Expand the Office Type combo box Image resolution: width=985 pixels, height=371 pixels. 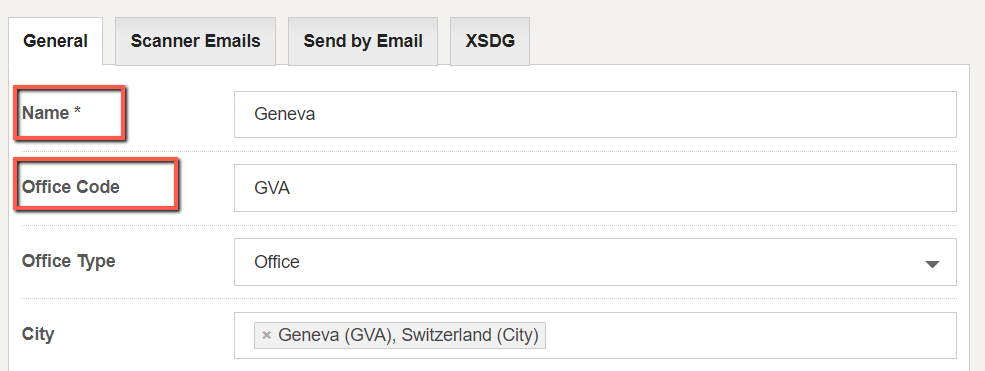click(x=595, y=262)
